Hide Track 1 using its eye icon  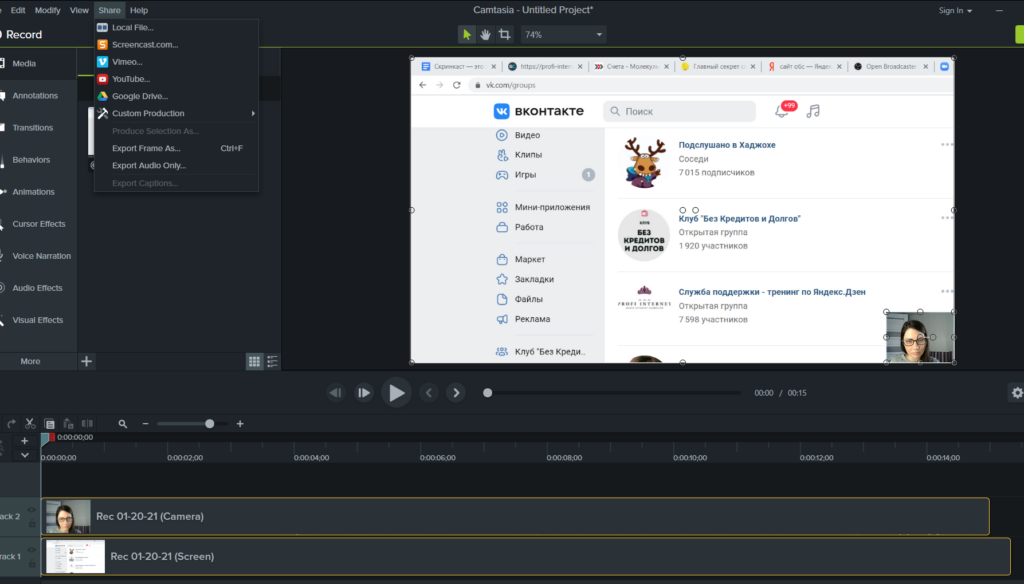pyautogui.click(x=31, y=550)
